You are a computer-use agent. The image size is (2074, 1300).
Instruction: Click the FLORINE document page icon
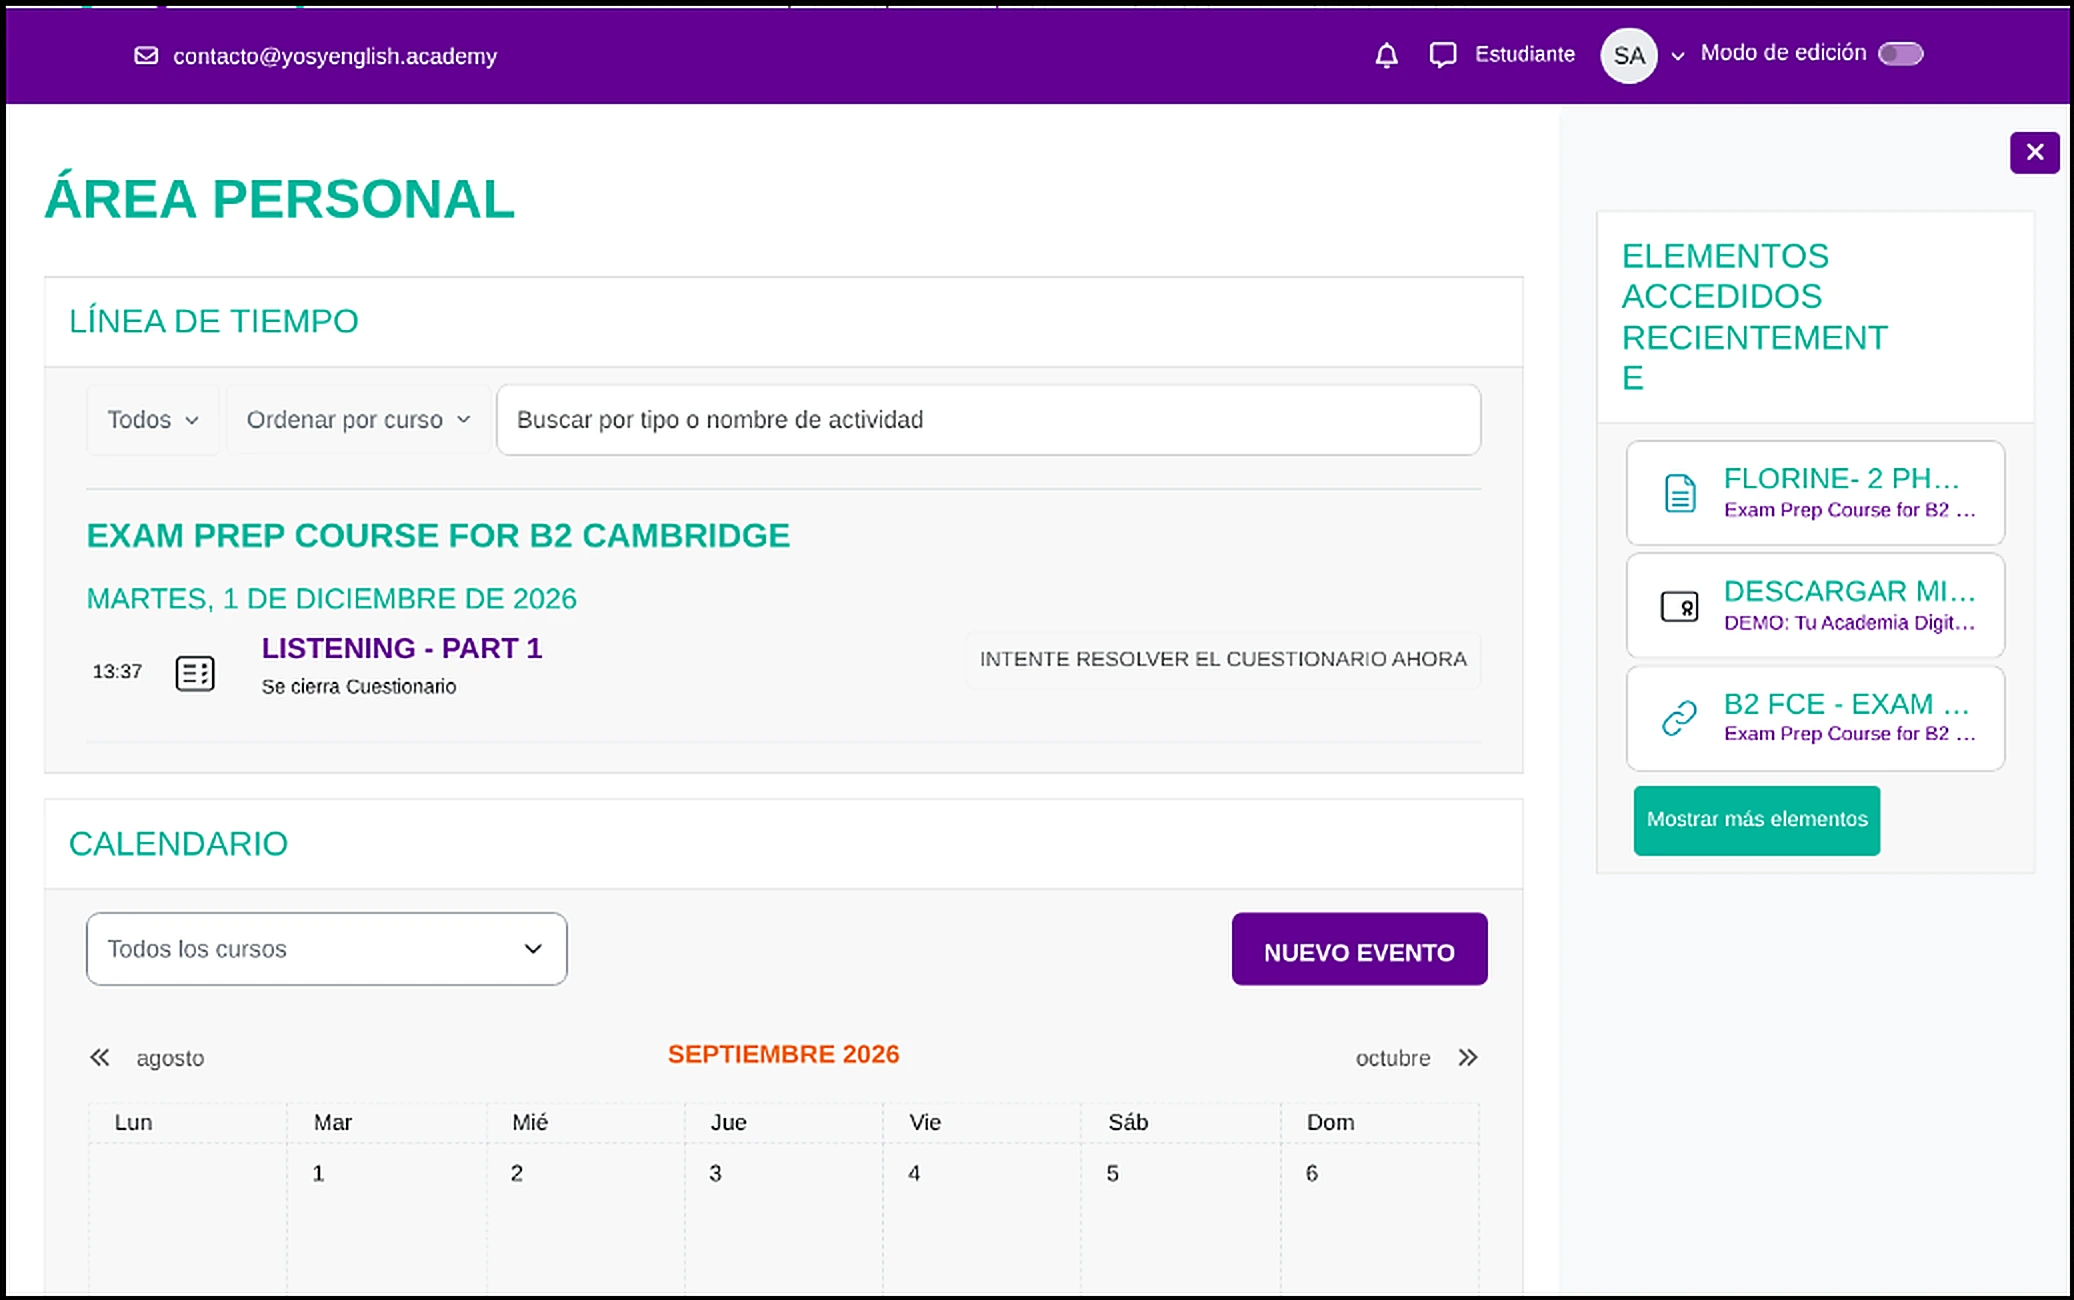pyautogui.click(x=1680, y=493)
